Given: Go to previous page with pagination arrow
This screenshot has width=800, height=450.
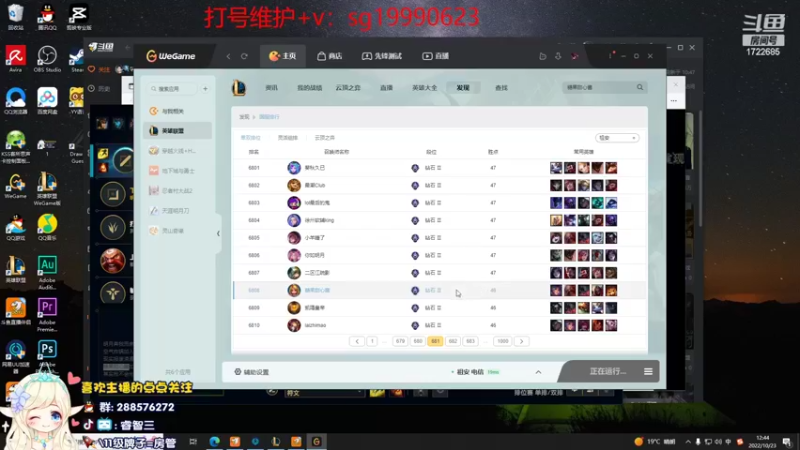Looking at the screenshot, I should pos(357,341).
